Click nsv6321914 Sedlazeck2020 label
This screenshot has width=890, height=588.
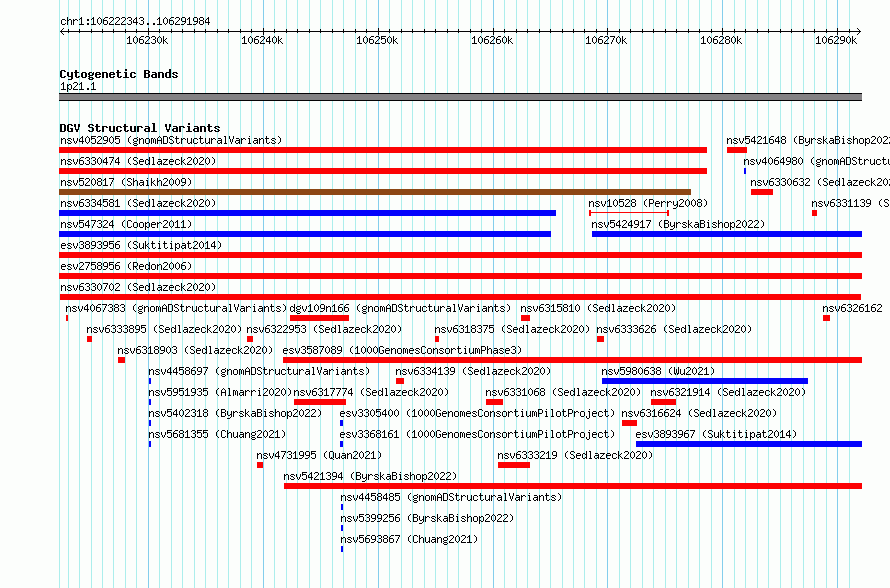pyautogui.click(x=728, y=392)
